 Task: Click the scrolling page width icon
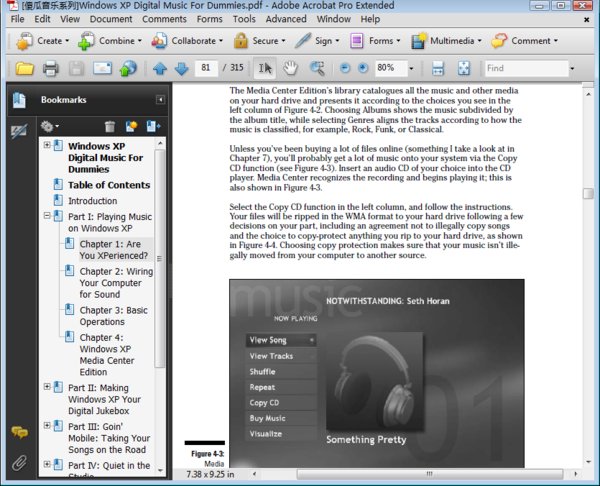click(x=438, y=68)
